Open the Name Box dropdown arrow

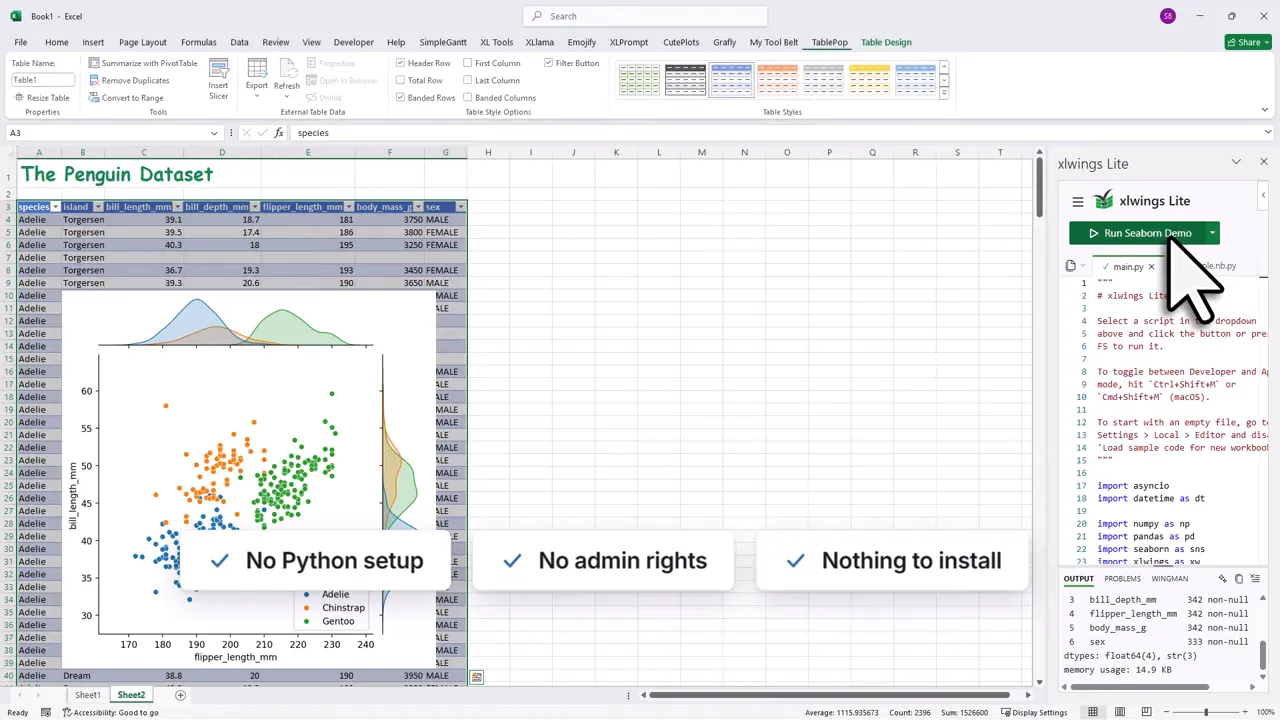(x=214, y=133)
